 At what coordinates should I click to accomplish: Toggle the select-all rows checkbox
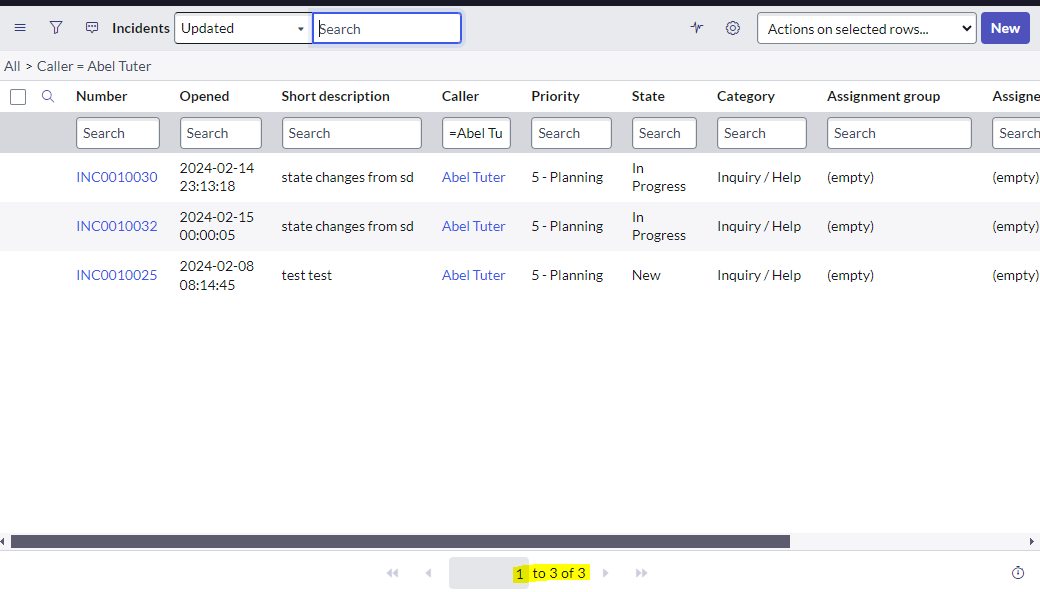(x=17, y=96)
